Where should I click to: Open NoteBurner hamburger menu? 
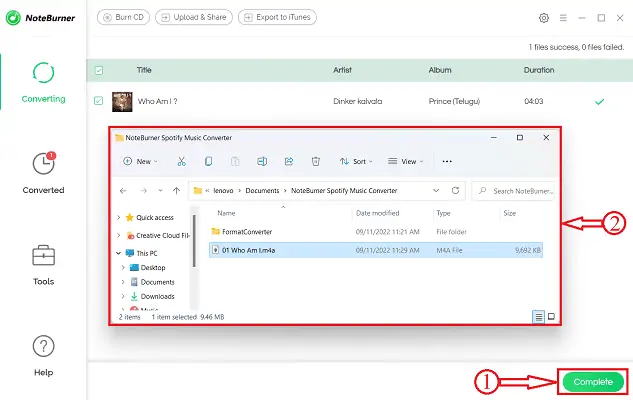[563, 18]
